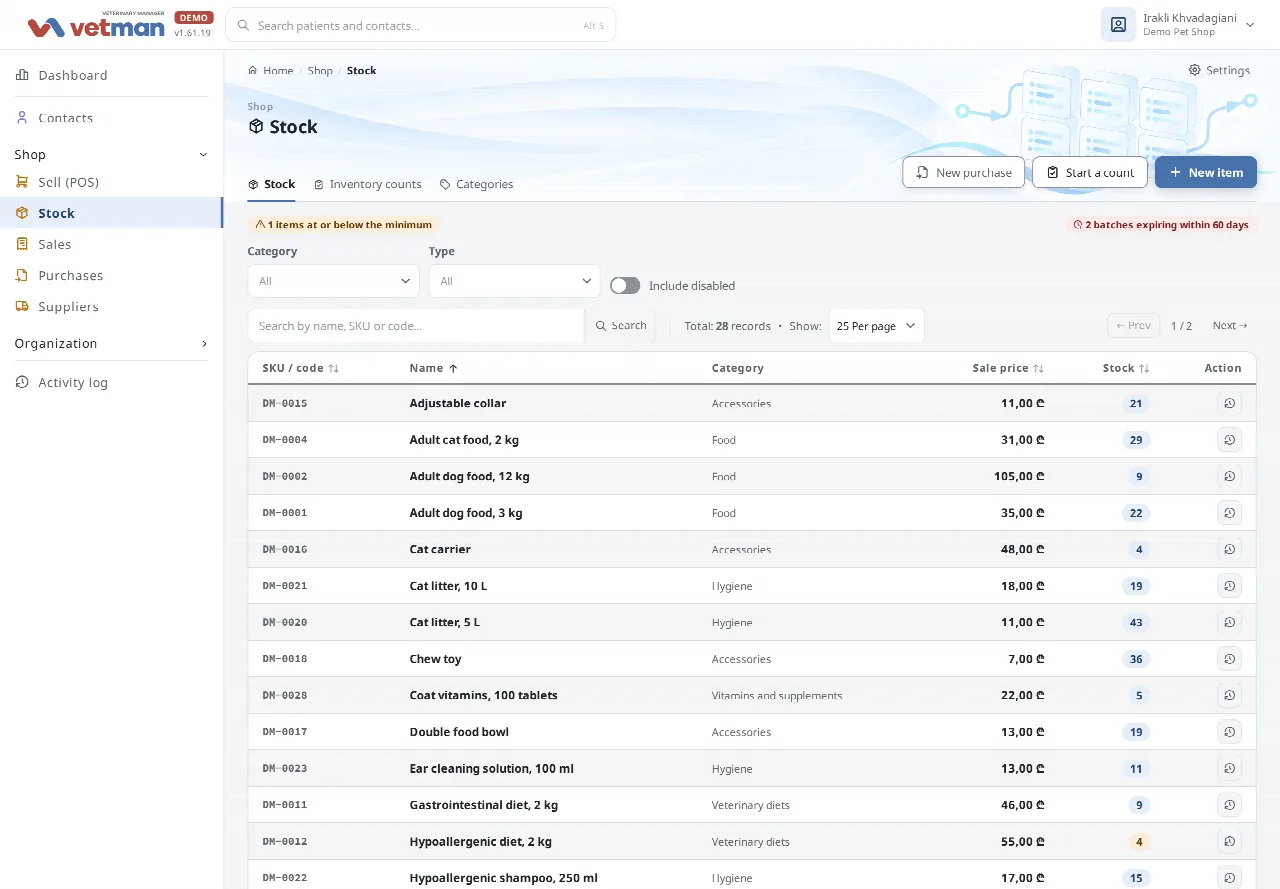Image resolution: width=1280 pixels, height=889 pixels.
Task: Click the user profile avatar icon
Action: coord(1118,24)
